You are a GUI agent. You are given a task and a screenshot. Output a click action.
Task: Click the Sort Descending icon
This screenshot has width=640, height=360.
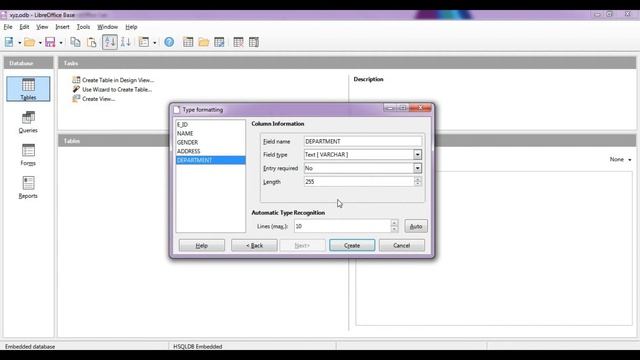coord(126,42)
